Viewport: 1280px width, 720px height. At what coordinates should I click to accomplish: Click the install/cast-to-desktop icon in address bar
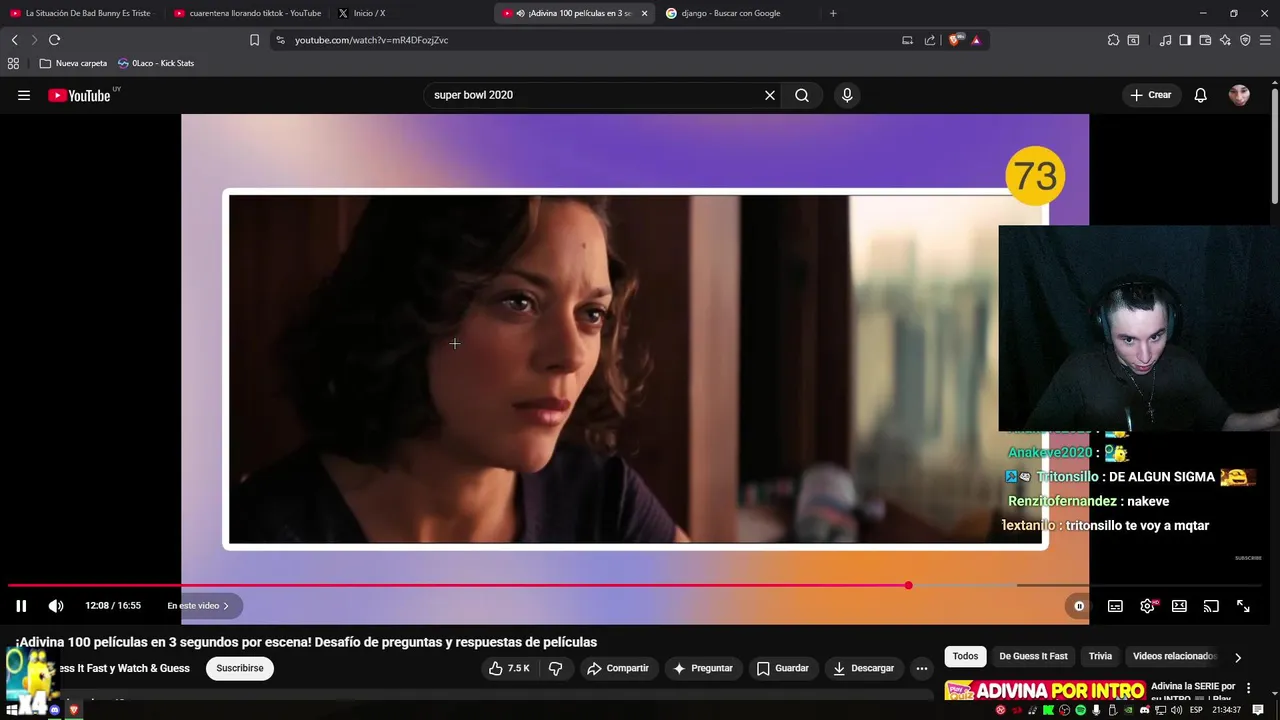907,40
